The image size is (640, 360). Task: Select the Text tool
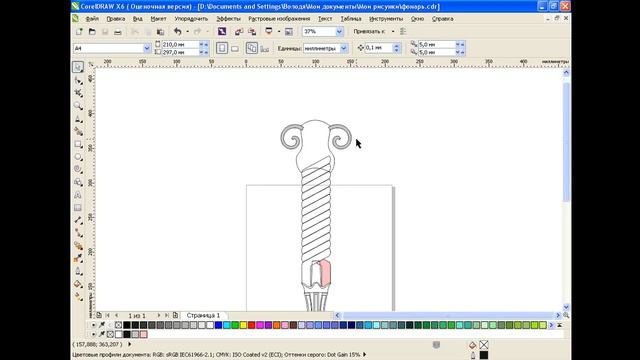point(78,195)
